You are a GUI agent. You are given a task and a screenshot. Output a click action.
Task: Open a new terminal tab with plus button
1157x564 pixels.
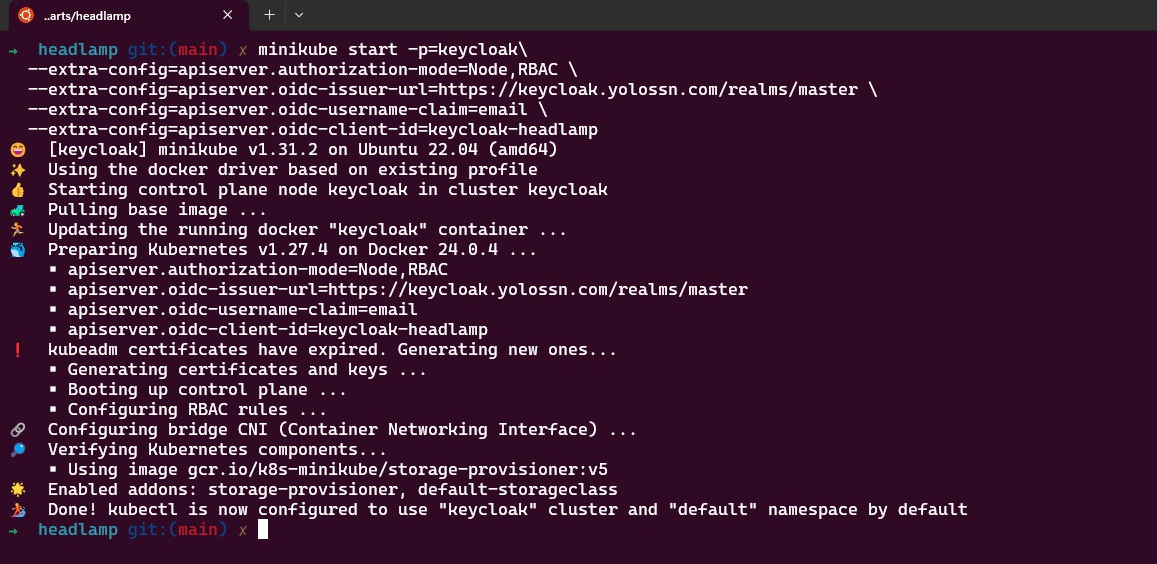click(x=269, y=15)
